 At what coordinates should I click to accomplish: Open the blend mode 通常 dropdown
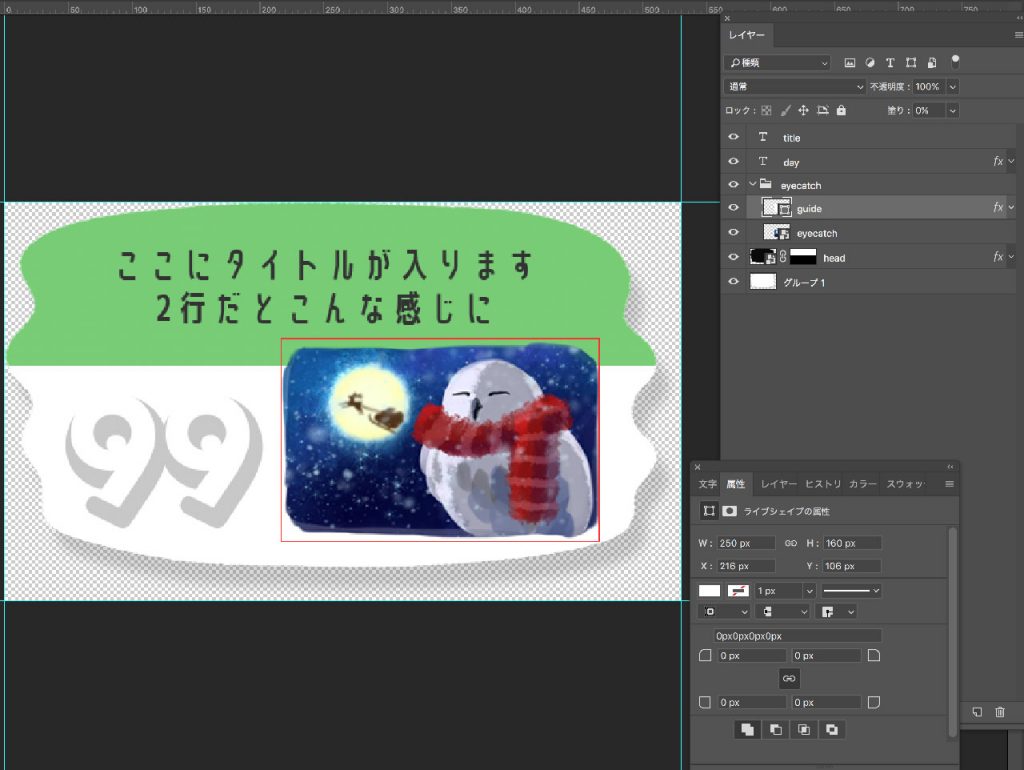[794, 87]
